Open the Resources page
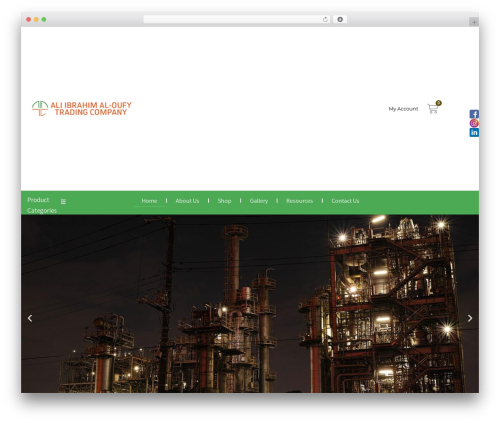The width and height of the screenshot is (500, 423). coord(299,201)
